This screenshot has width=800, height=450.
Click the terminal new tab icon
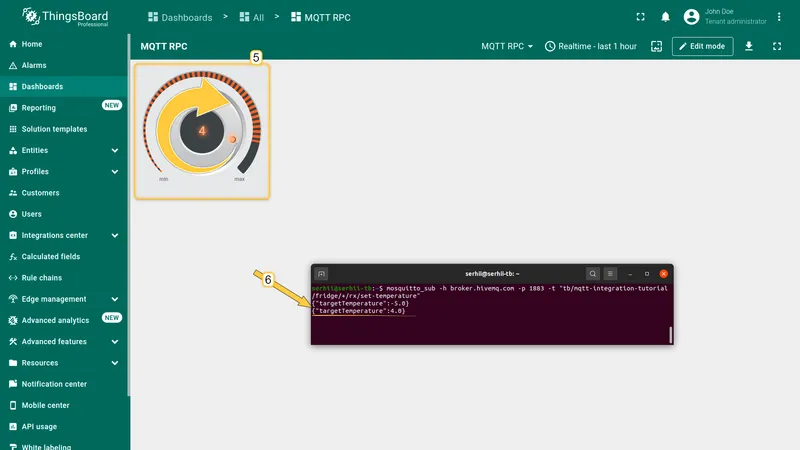[x=321, y=274]
